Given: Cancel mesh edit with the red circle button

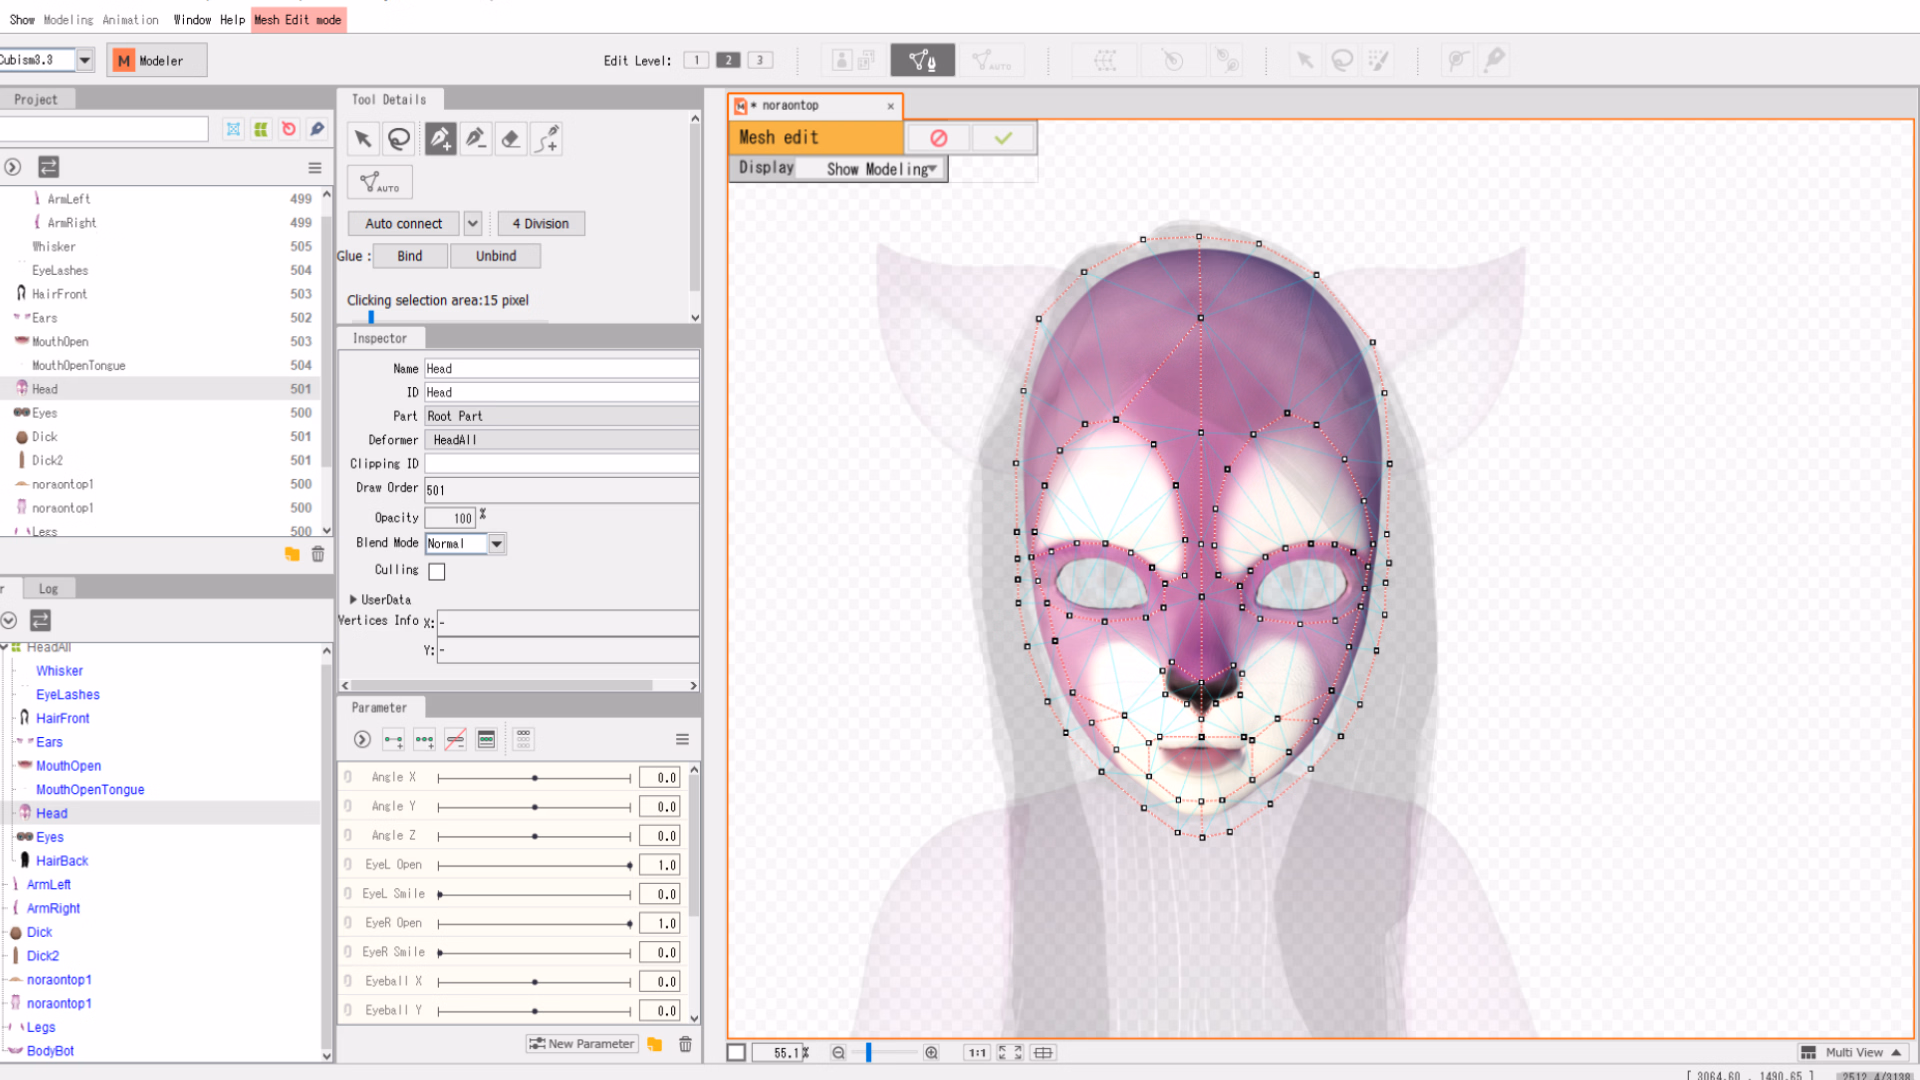Looking at the screenshot, I should pyautogui.click(x=938, y=138).
